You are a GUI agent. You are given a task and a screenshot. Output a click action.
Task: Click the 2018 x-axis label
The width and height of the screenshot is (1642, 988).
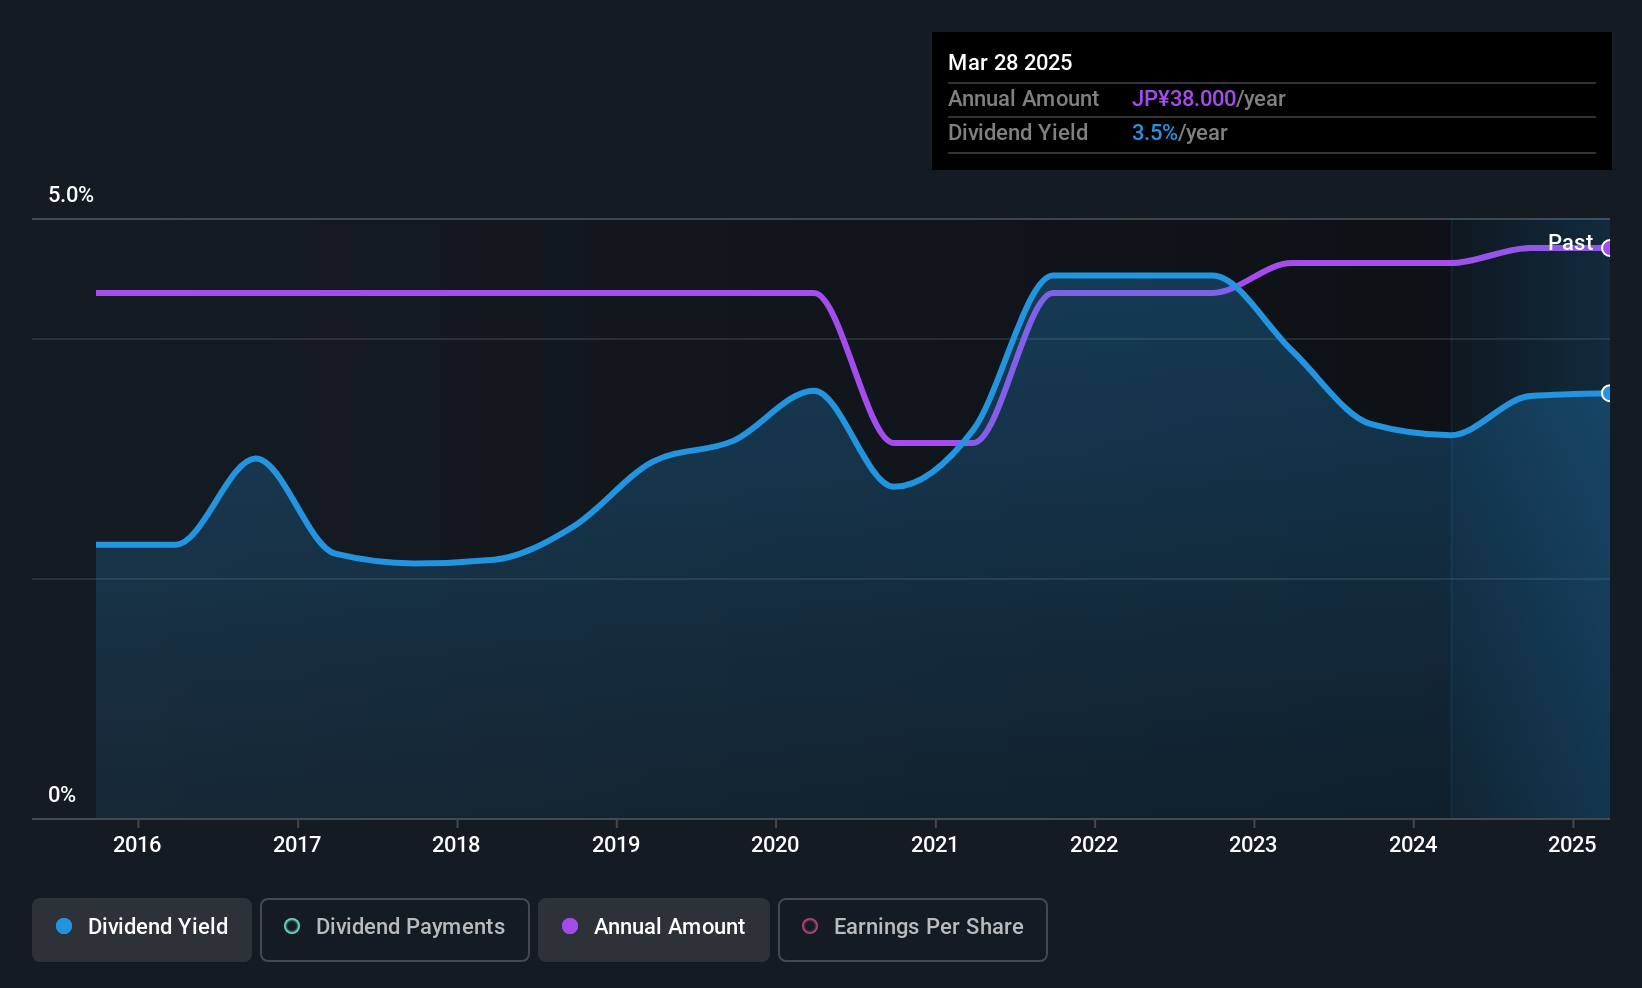click(x=456, y=844)
